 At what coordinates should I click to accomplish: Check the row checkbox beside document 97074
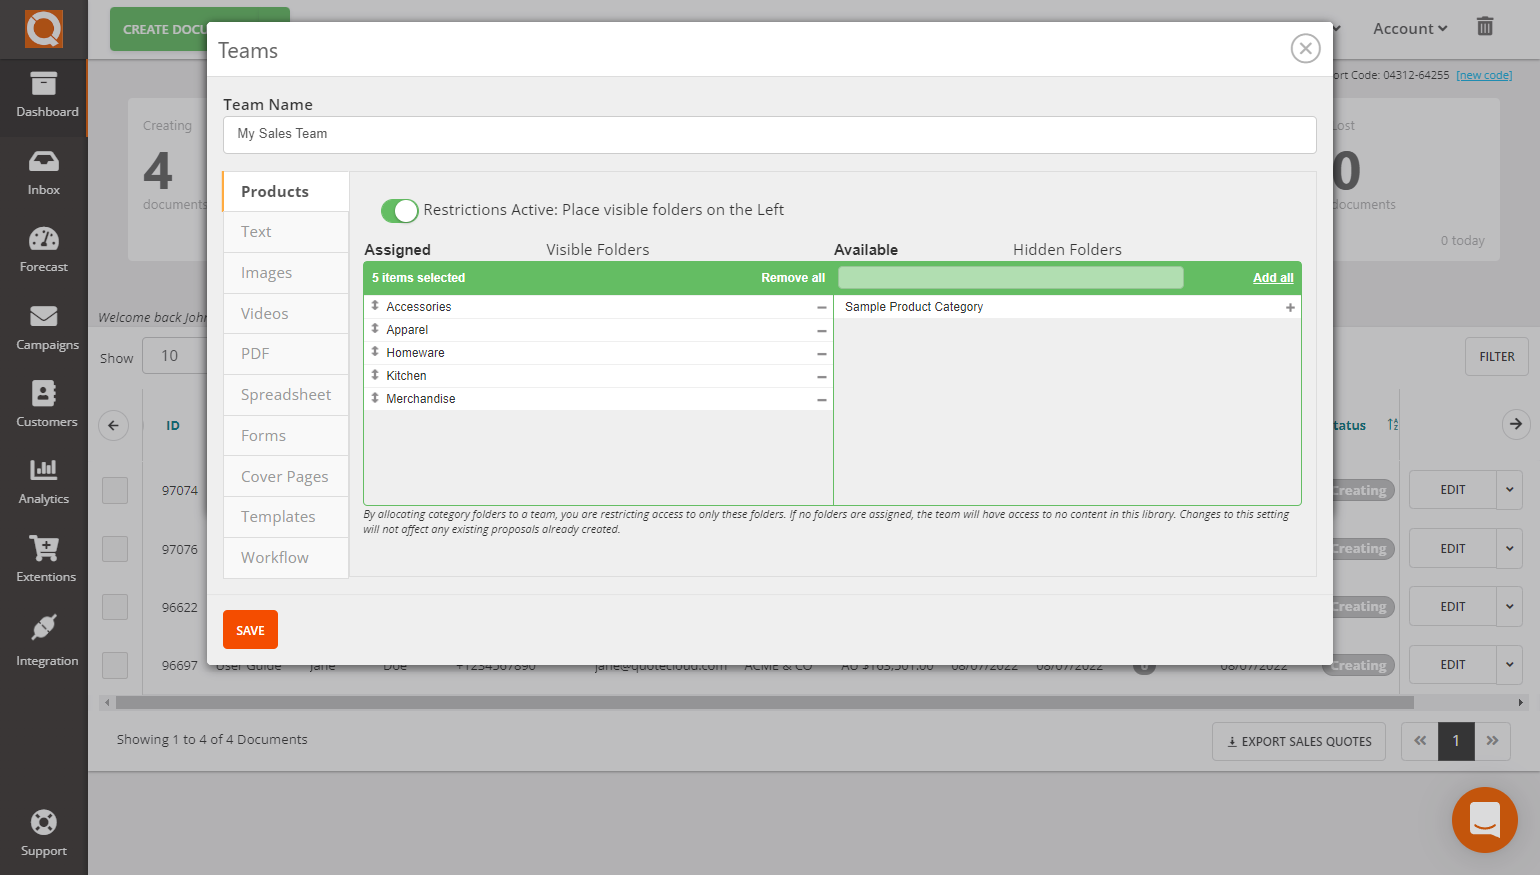click(x=115, y=490)
